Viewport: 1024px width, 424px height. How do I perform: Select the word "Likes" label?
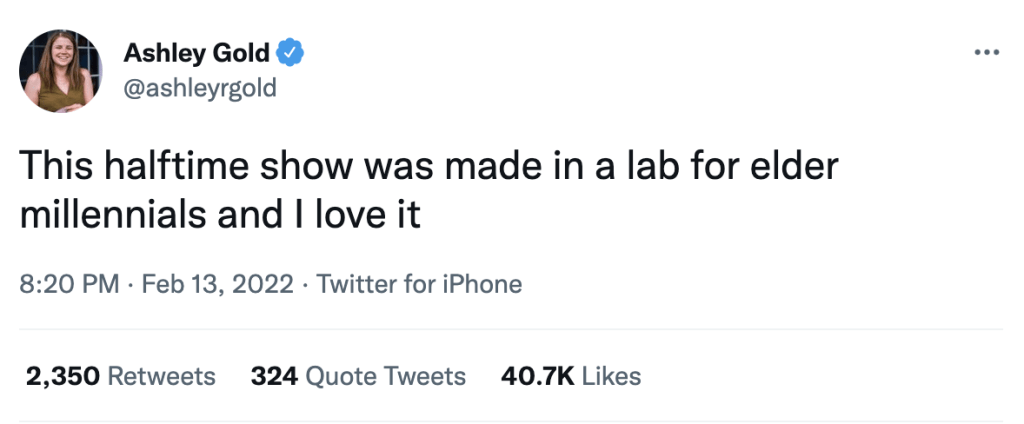[611, 376]
